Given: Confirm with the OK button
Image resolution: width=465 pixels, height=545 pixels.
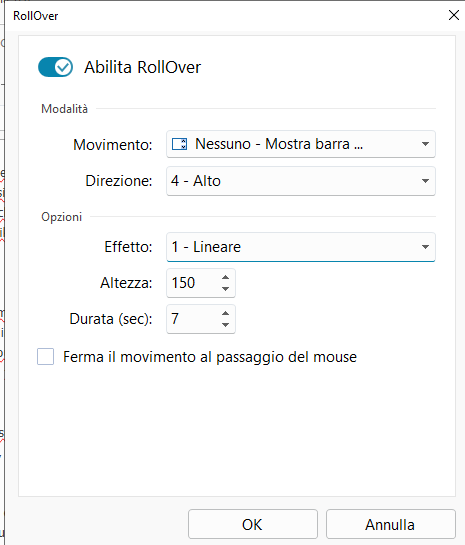Looking at the screenshot, I should [253, 524].
